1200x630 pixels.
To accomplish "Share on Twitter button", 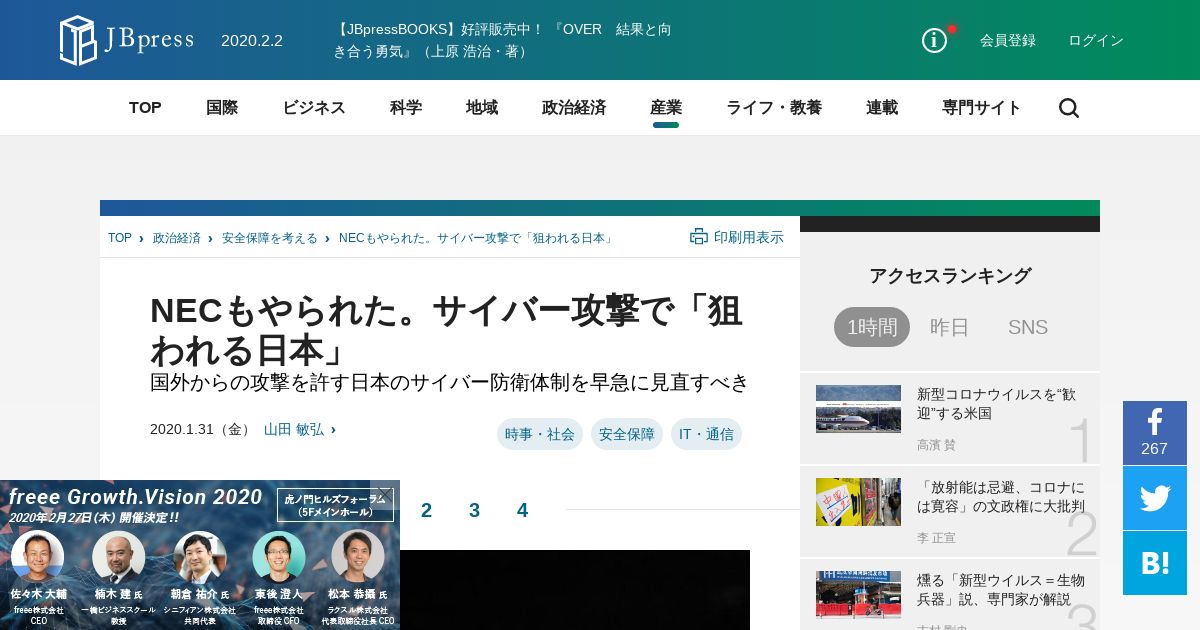I will (x=1155, y=498).
